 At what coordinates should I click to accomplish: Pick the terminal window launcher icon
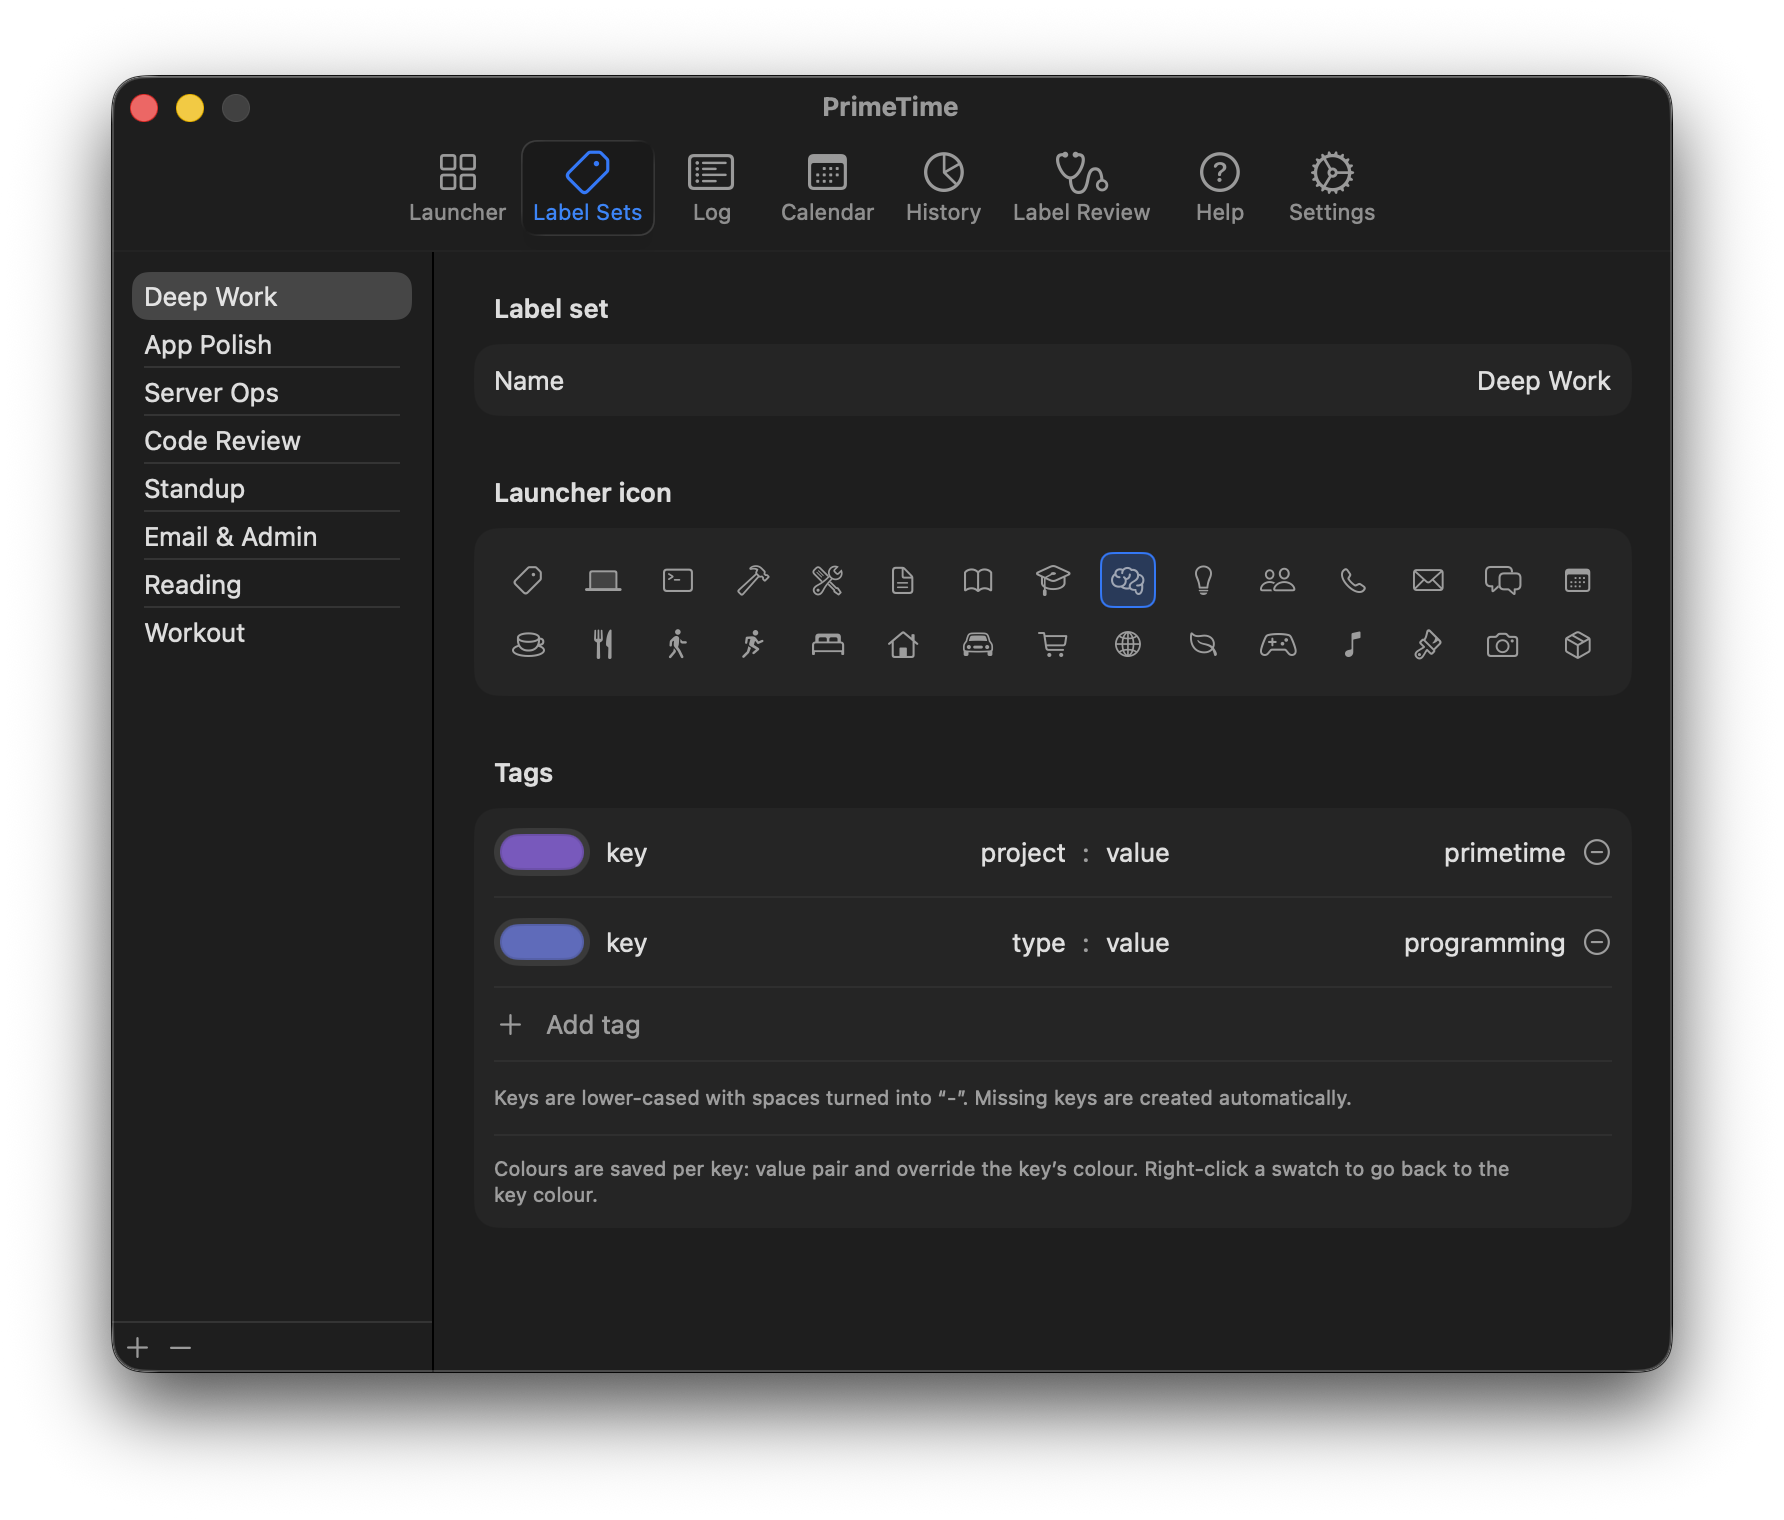(678, 580)
